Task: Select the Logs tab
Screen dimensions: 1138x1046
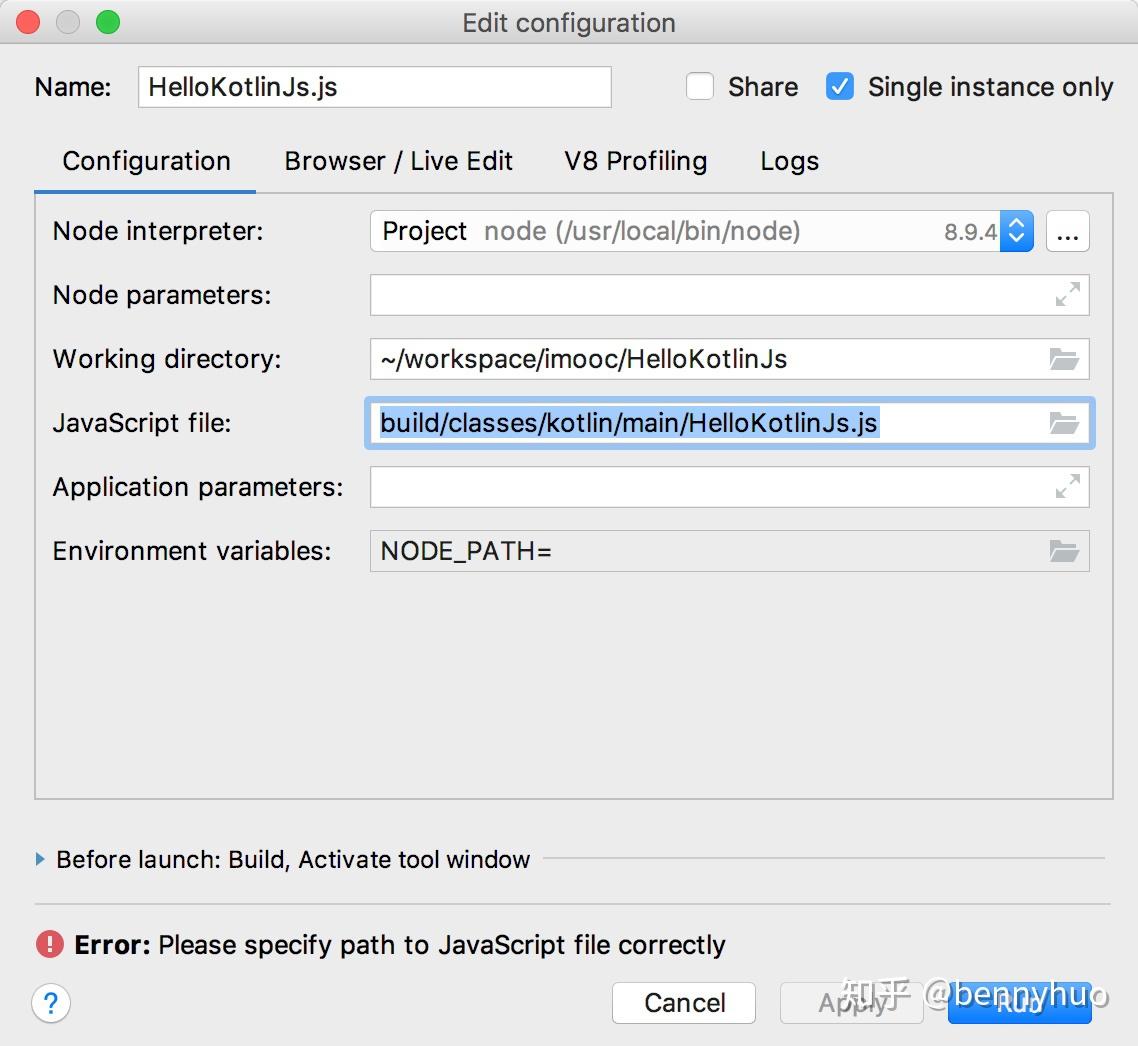Action: (788, 161)
